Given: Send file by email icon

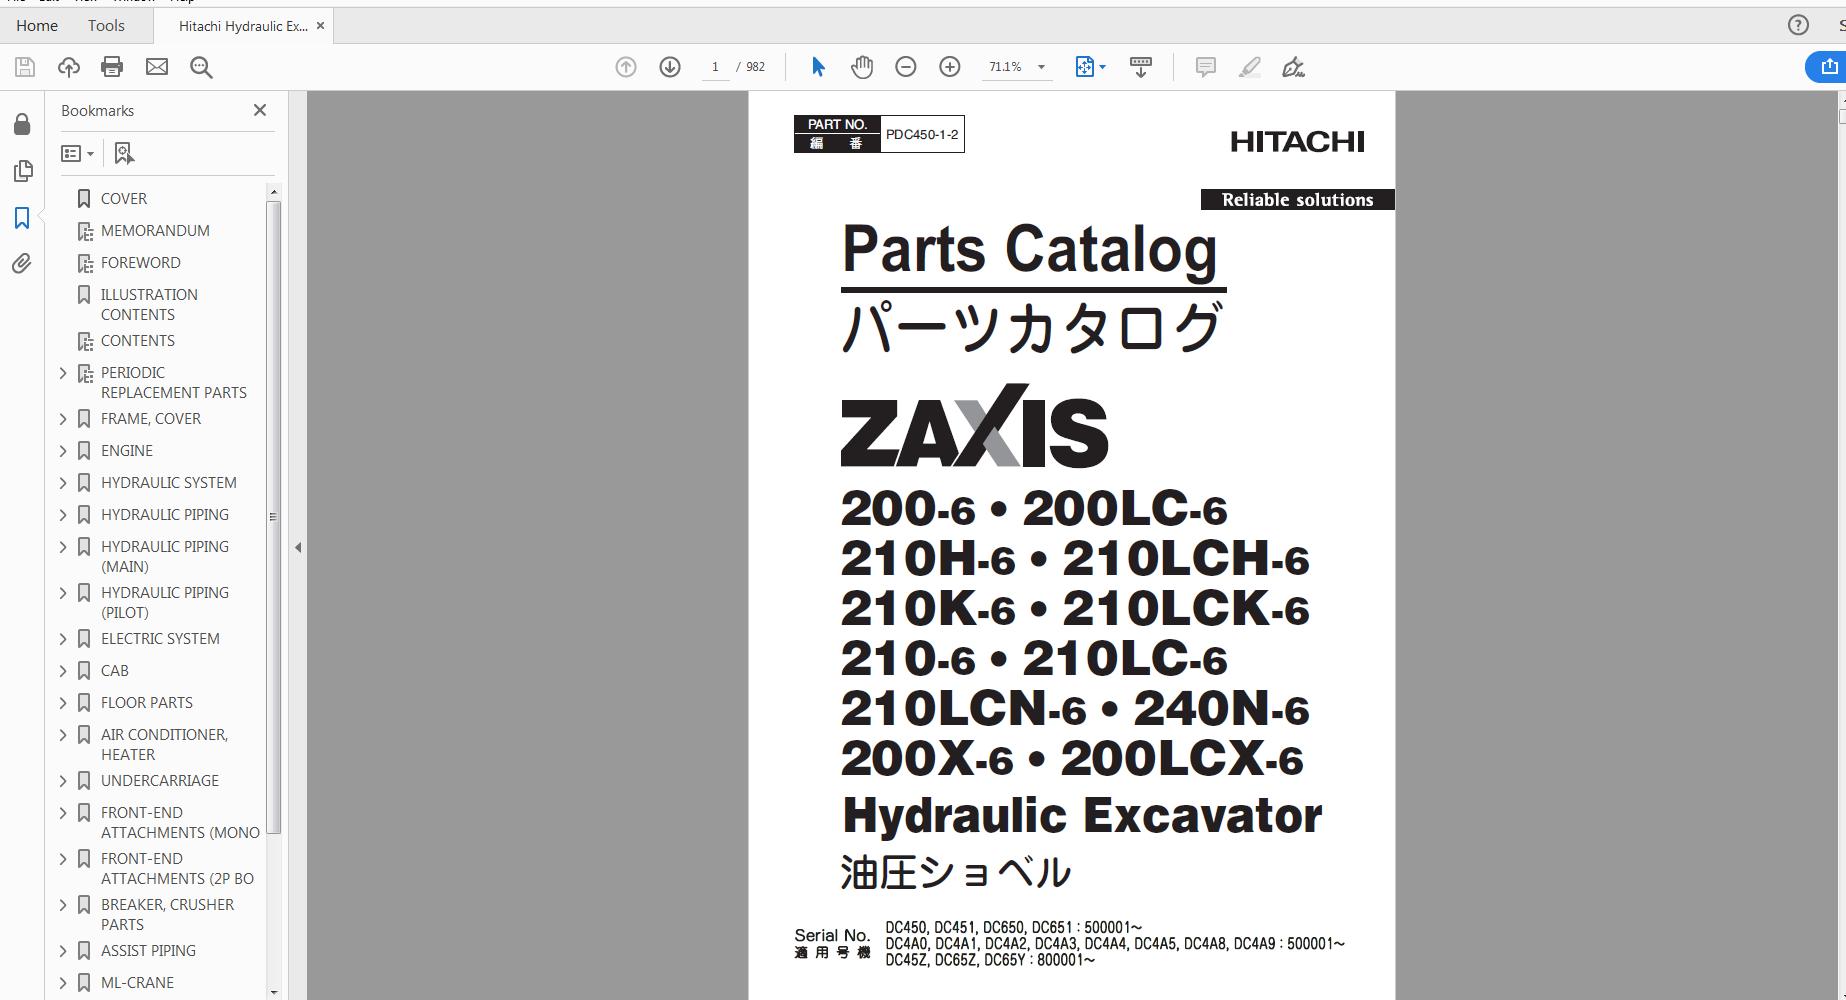Looking at the screenshot, I should click(x=157, y=67).
